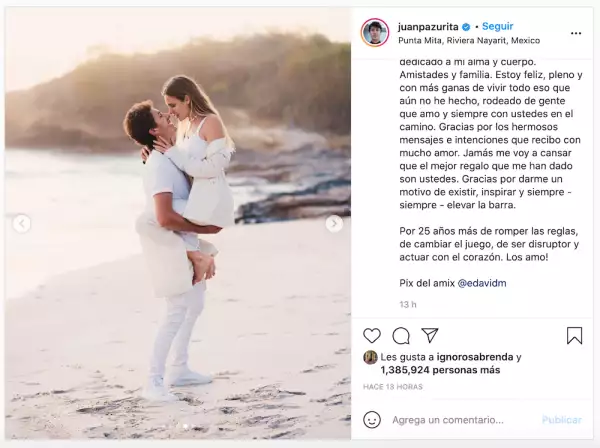Follow the account with Seguir
This screenshot has width=600, height=448.
click(x=497, y=26)
